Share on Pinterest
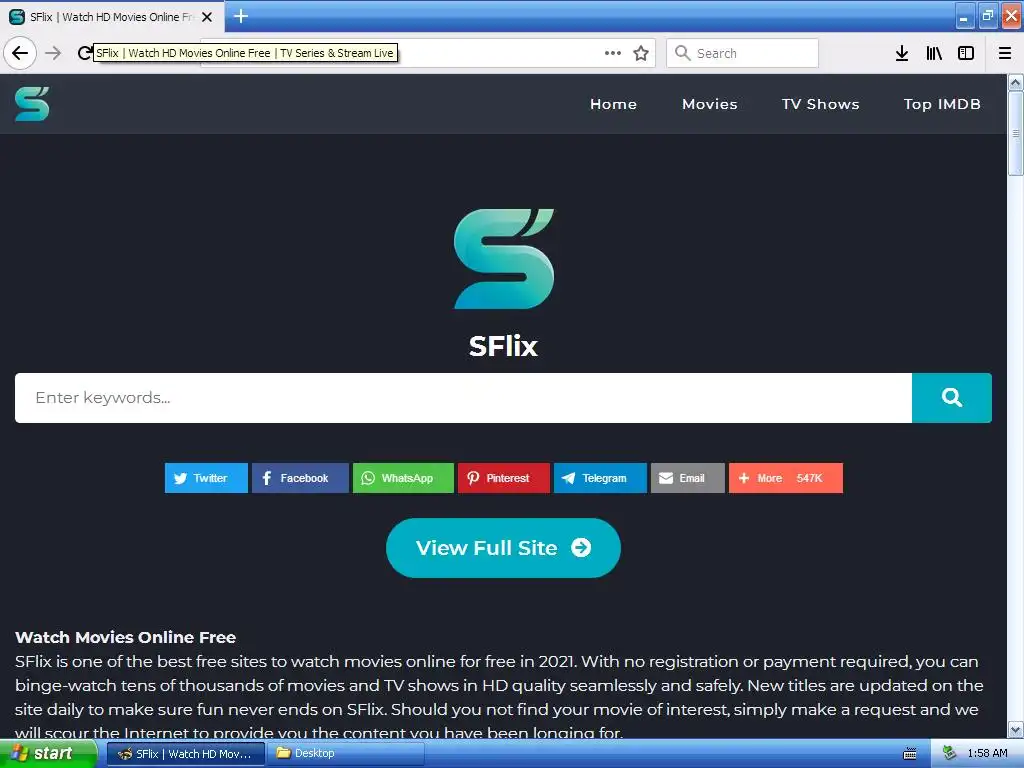Image resolution: width=1024 pixels, height=768 pixels. pos(504,478)
